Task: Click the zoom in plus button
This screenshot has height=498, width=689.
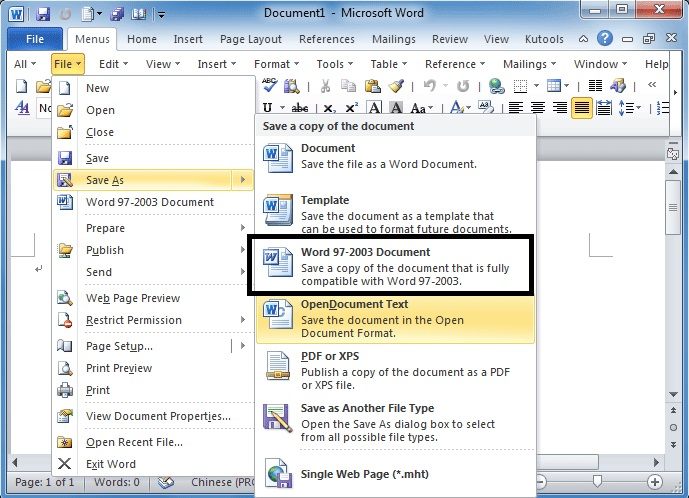Action: [654, 482]
